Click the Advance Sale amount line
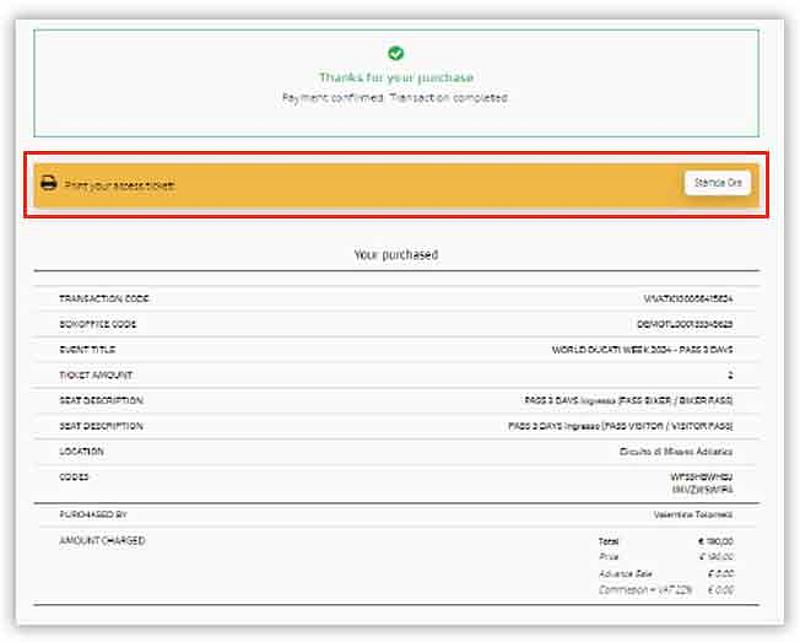The image size is (800, 642). point(664,574)
